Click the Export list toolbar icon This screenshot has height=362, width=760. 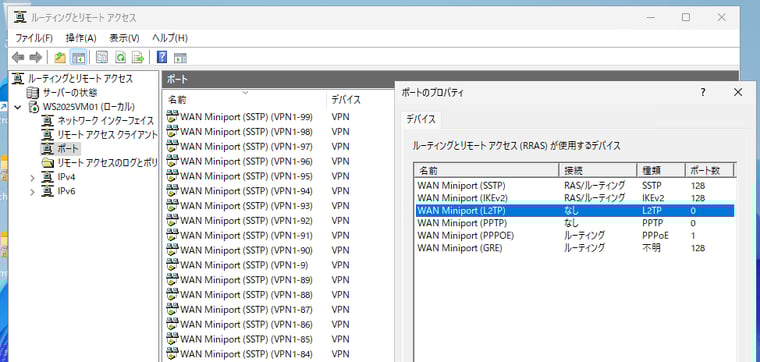[x=138, y=58]
